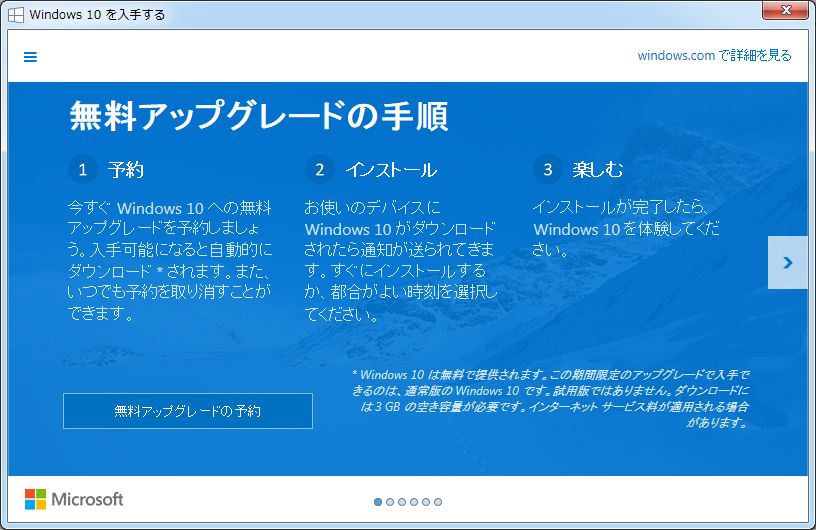
Task: Select the sixth page indicator dot
Action: point(438,502)
